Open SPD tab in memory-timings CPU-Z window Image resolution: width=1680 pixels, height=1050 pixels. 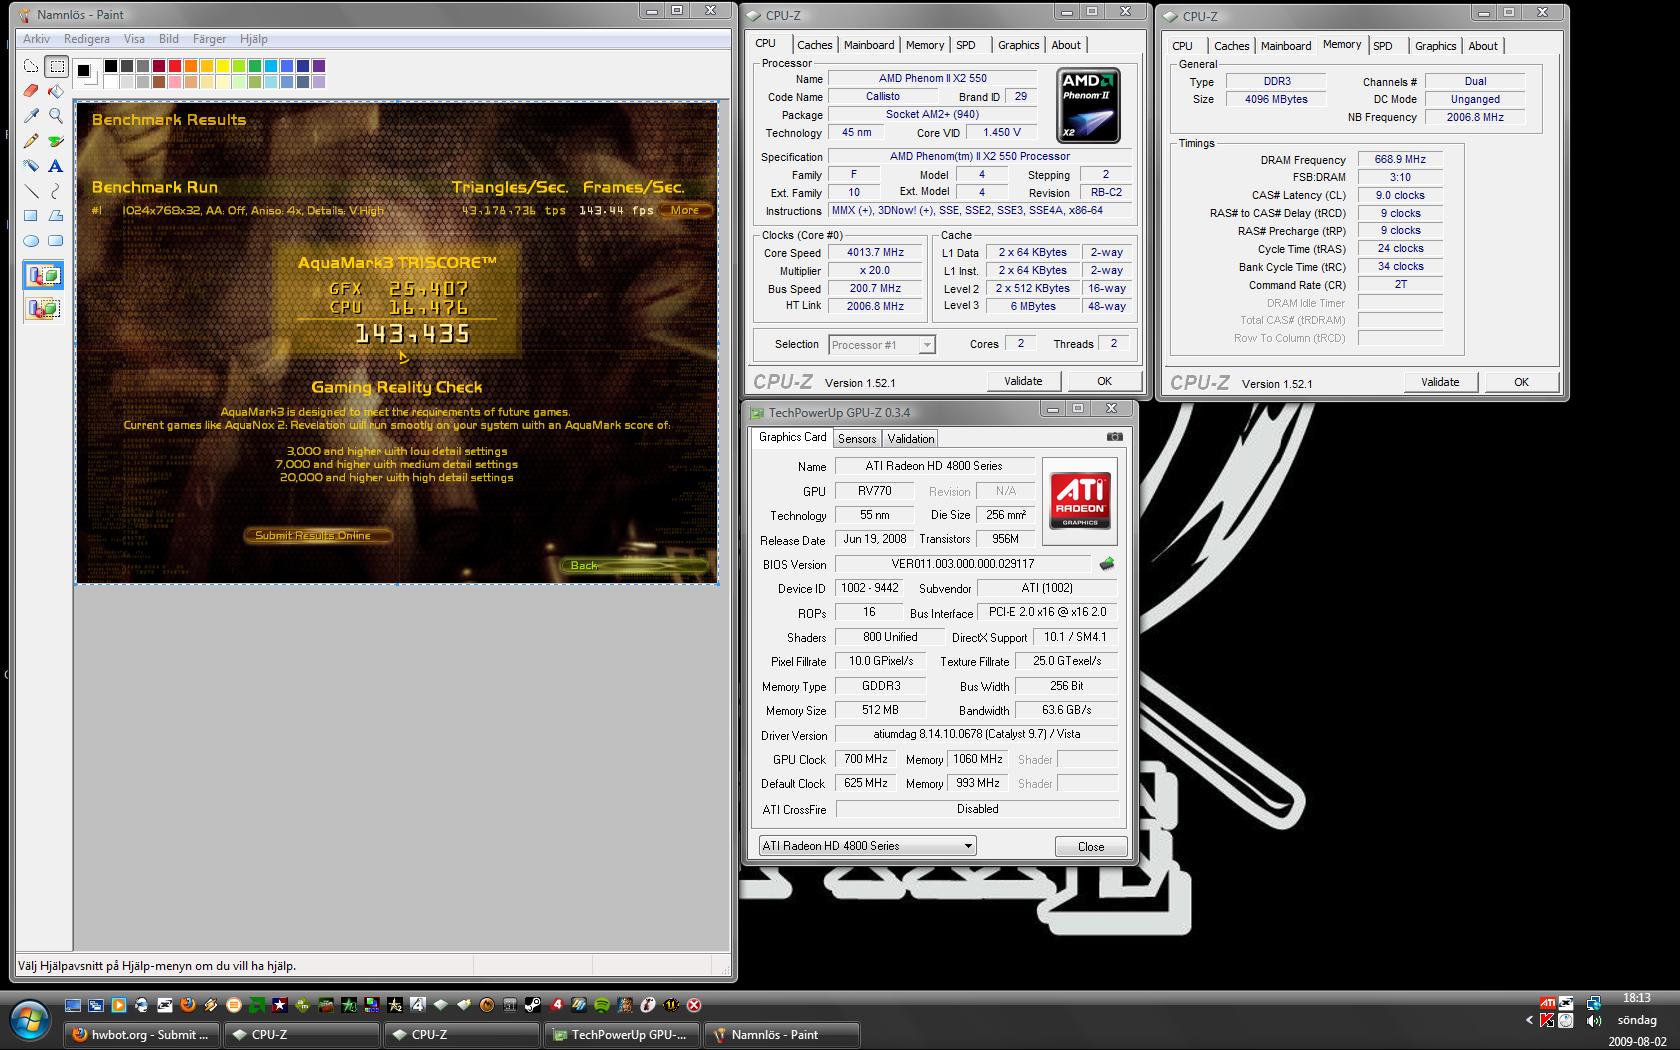tap(1383, 46)
